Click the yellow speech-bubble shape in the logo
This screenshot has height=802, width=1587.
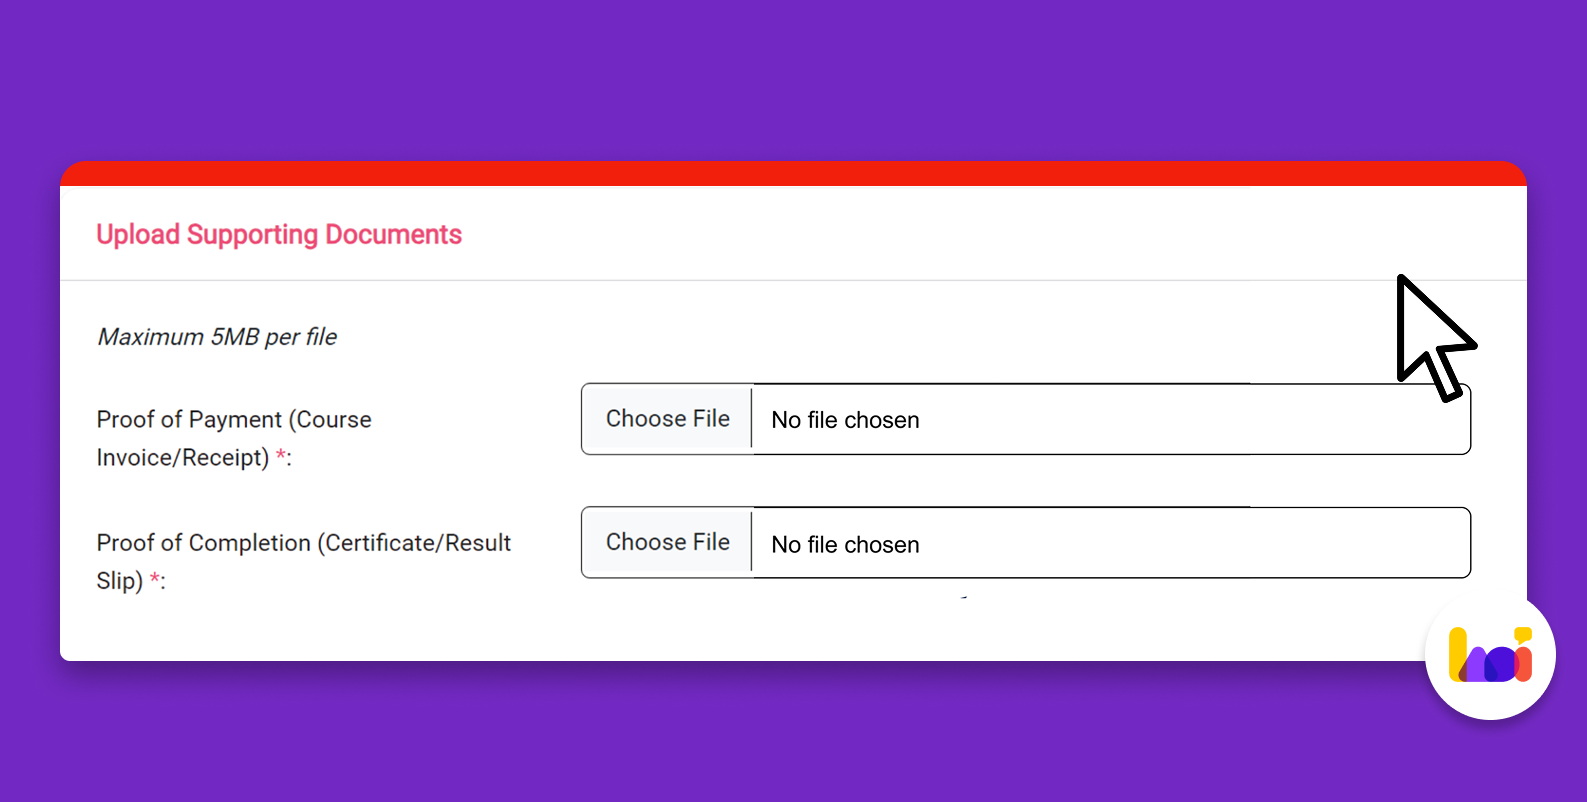1523,633
